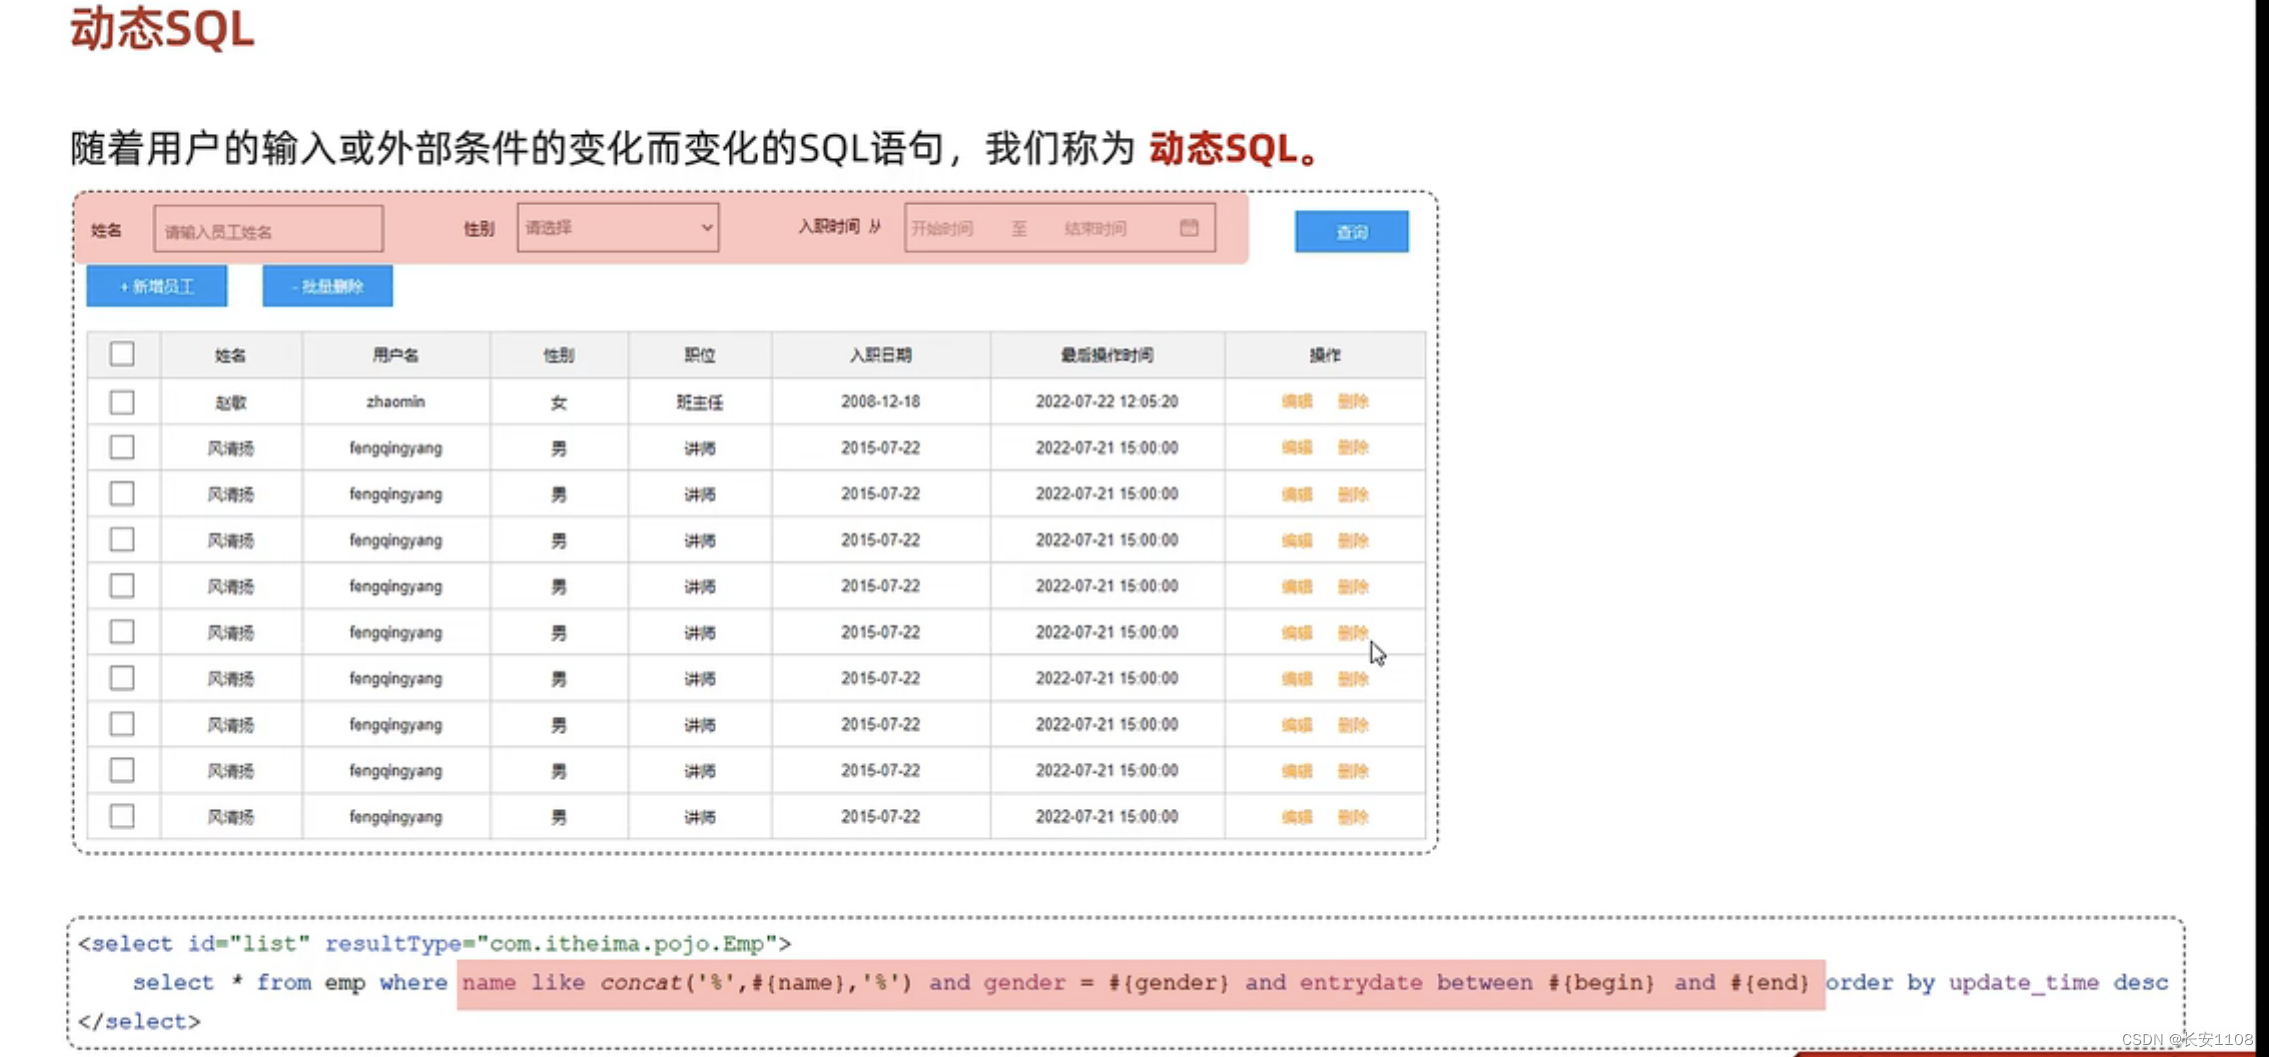The width and height of the screenshot is (2269, 1057).
Task: Click the 开始时间 start date field
Action: coord(942,229)
